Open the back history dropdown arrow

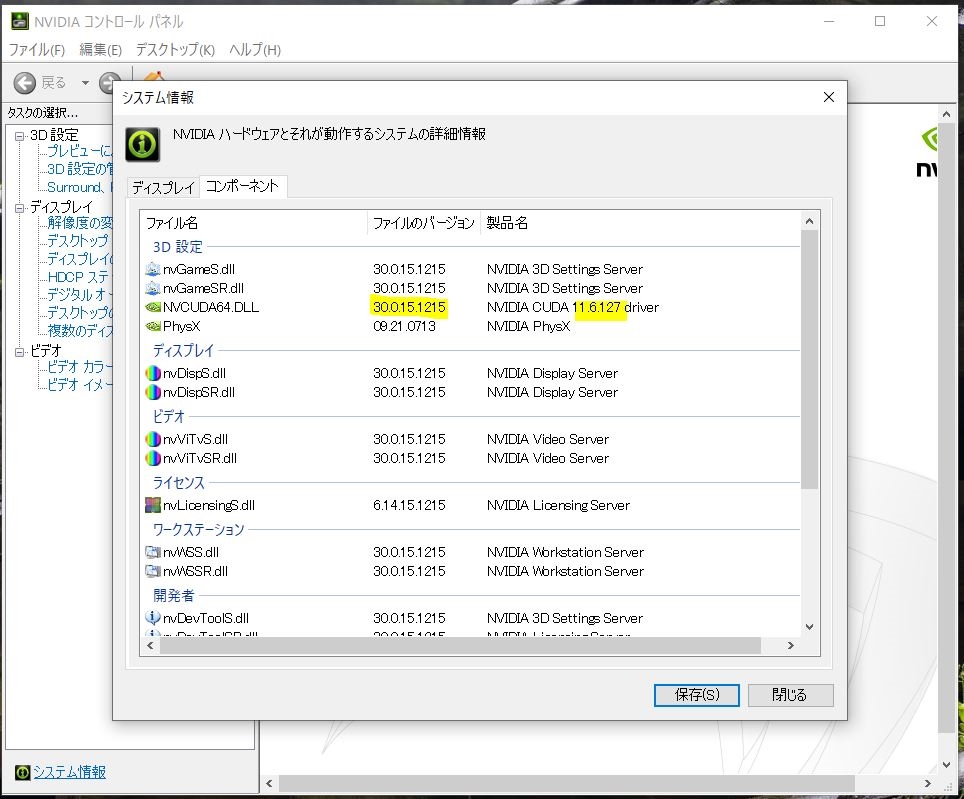(85, 82)
